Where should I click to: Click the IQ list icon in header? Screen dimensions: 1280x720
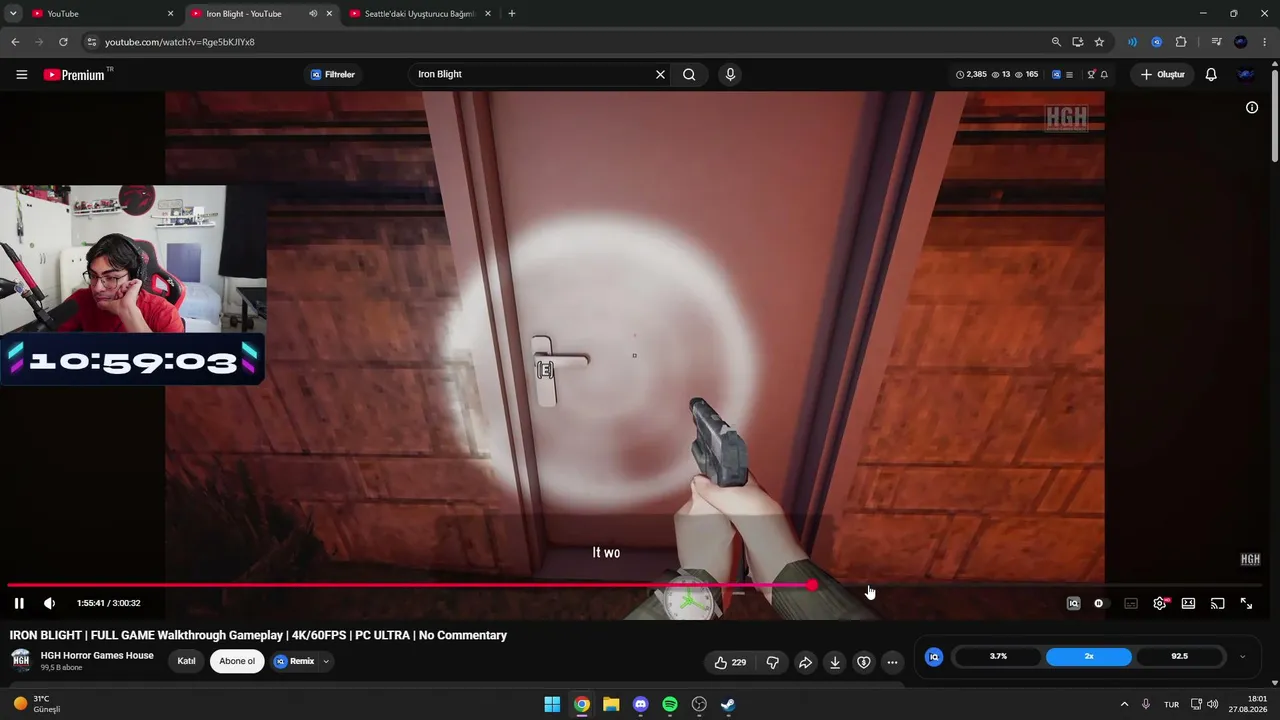click(1069, 75)
